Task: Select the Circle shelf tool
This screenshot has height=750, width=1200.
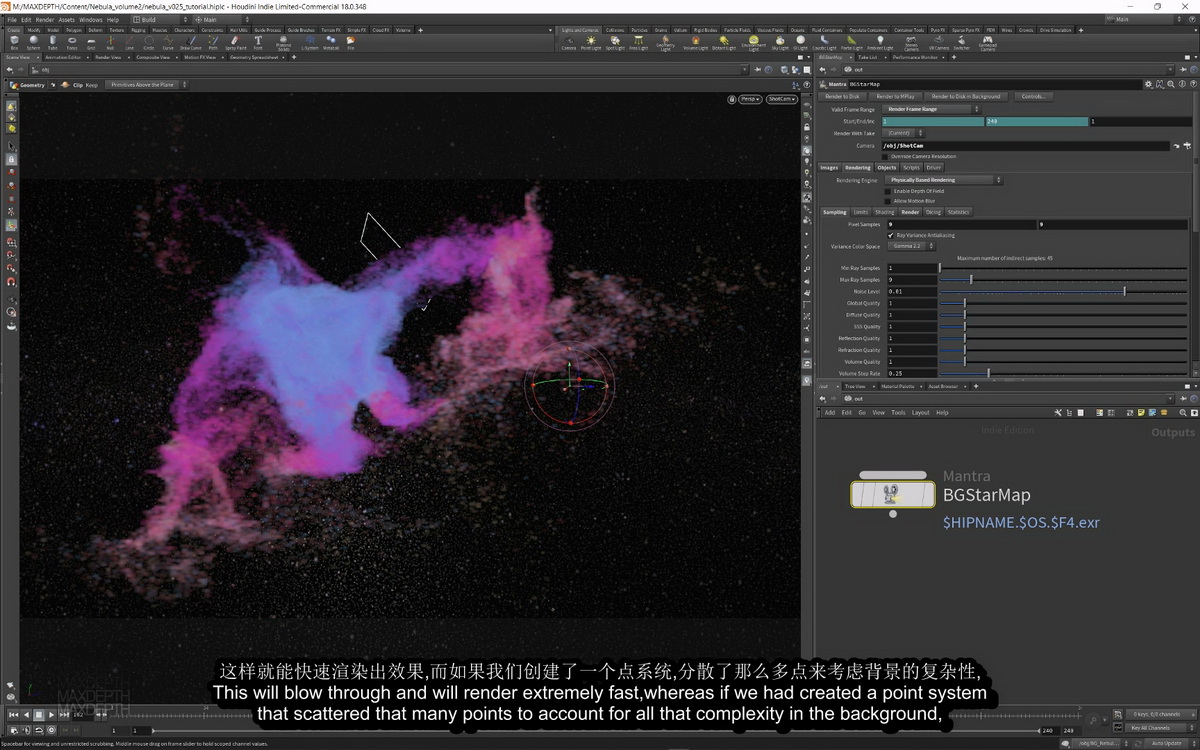Action: [x=149, y=42]
